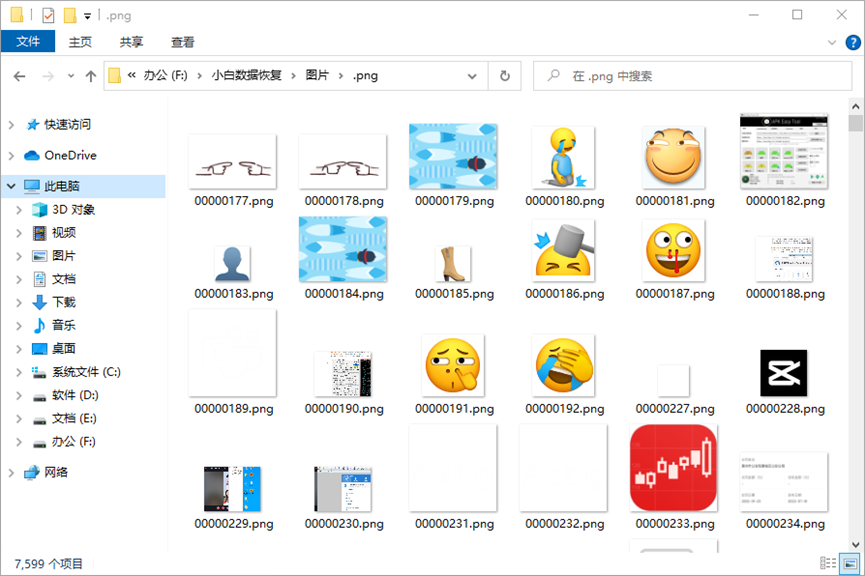Open Help via the question mark icon
Screen dimensions: 865x576
852,43
